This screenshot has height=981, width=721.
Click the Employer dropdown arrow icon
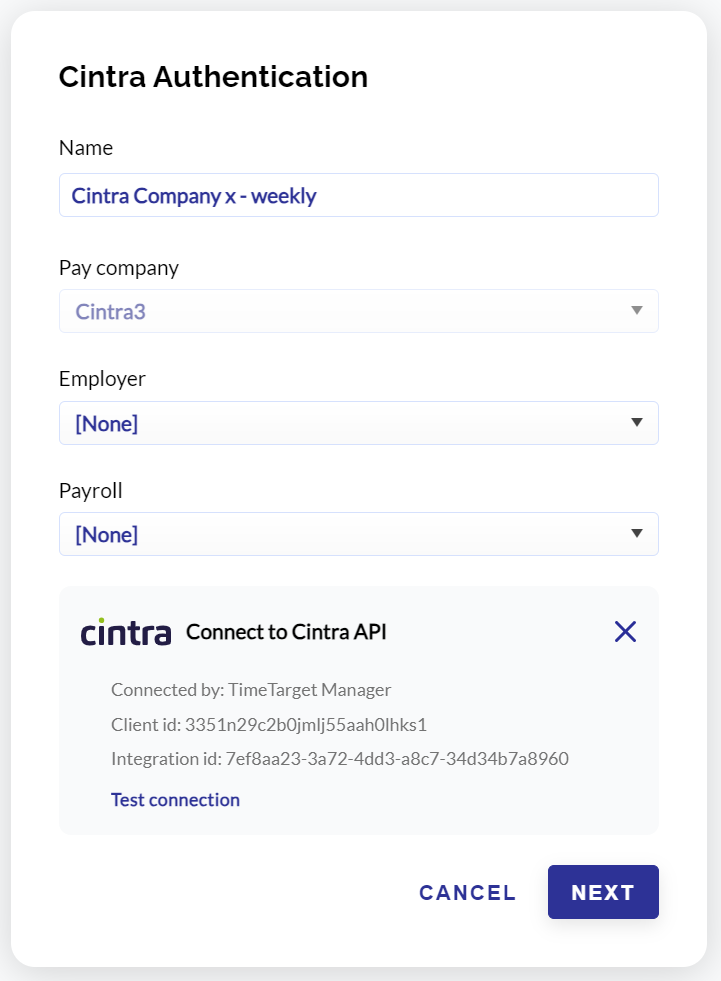(637, 422)
